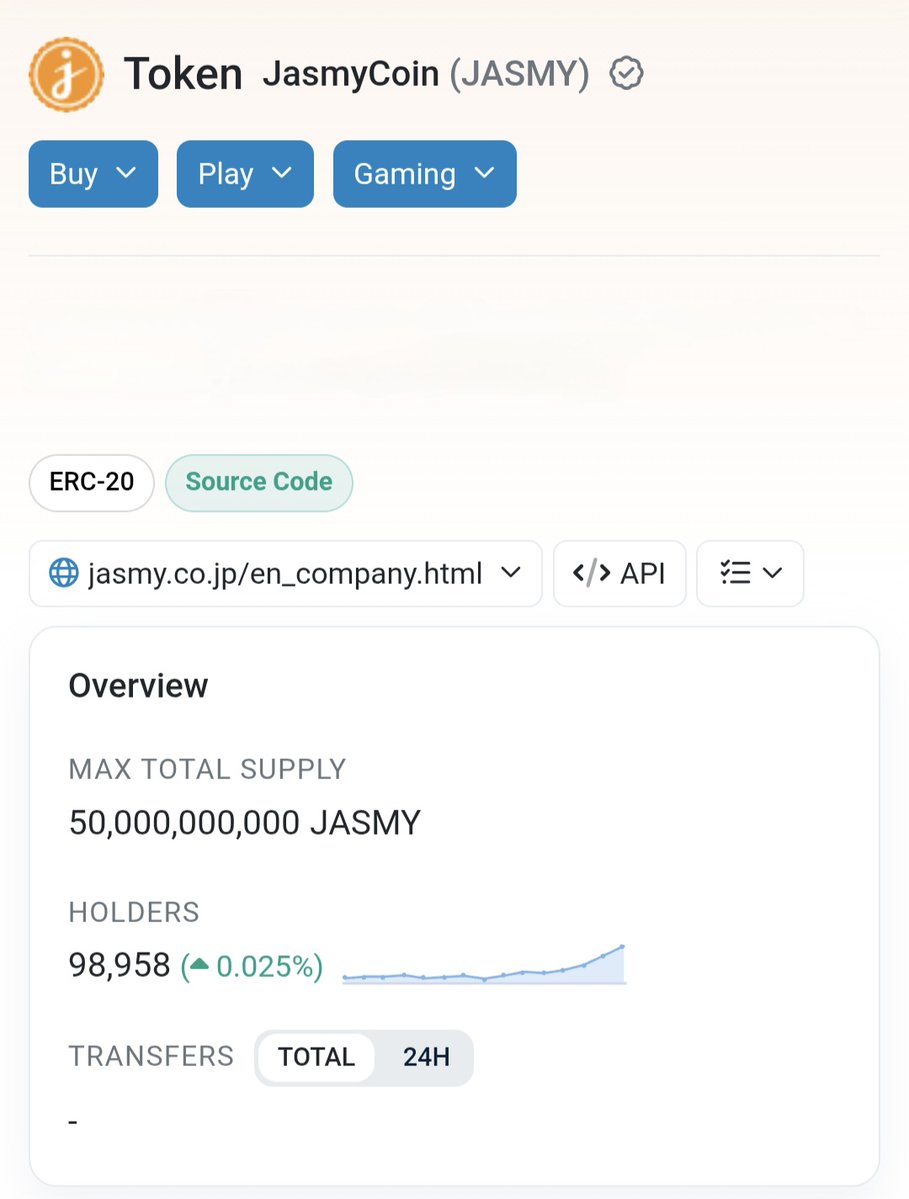Select the TOTAL transfers tab
Viewport: 909px width, 1199px height.
pos(316,1057)
